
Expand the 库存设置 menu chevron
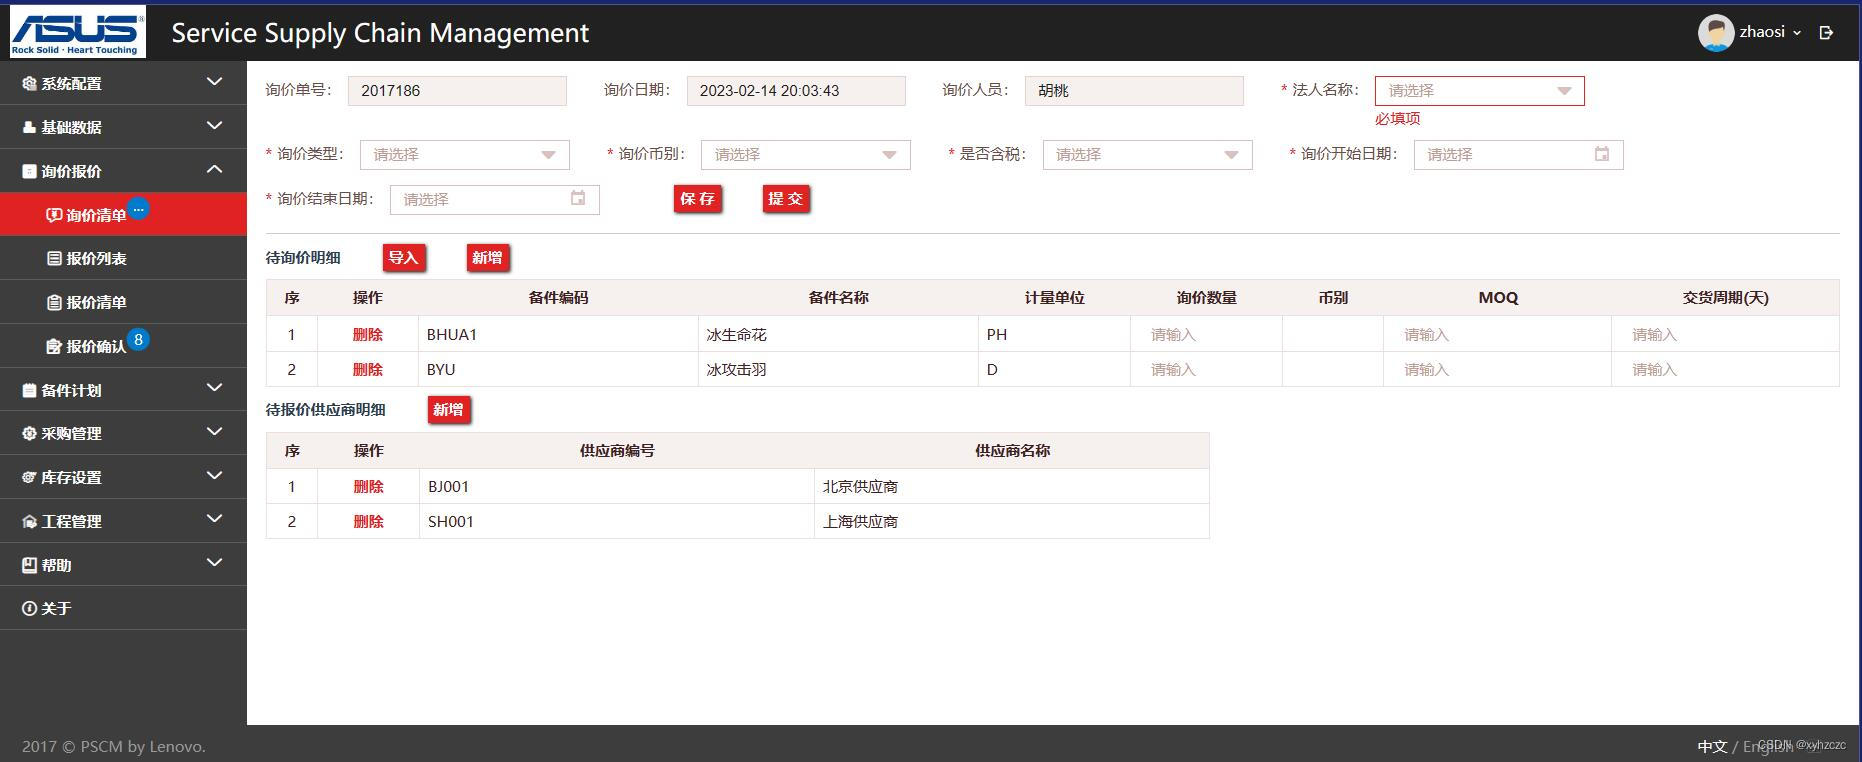[x=214, y=476]
